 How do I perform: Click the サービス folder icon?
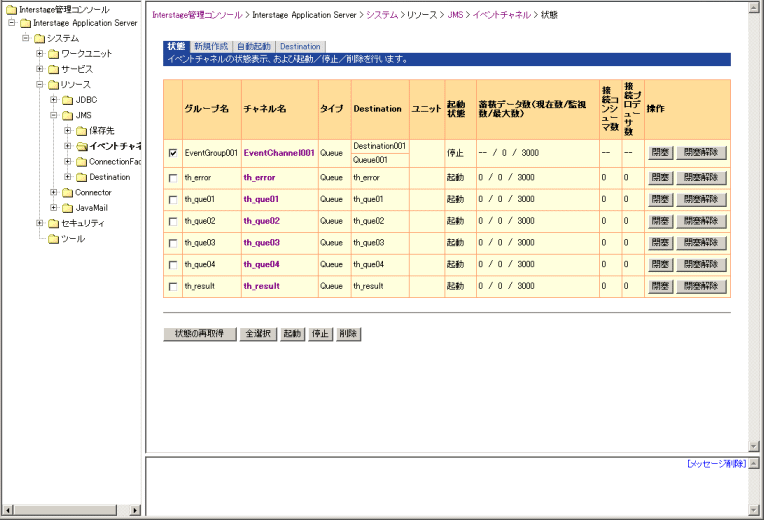point(53,69)
